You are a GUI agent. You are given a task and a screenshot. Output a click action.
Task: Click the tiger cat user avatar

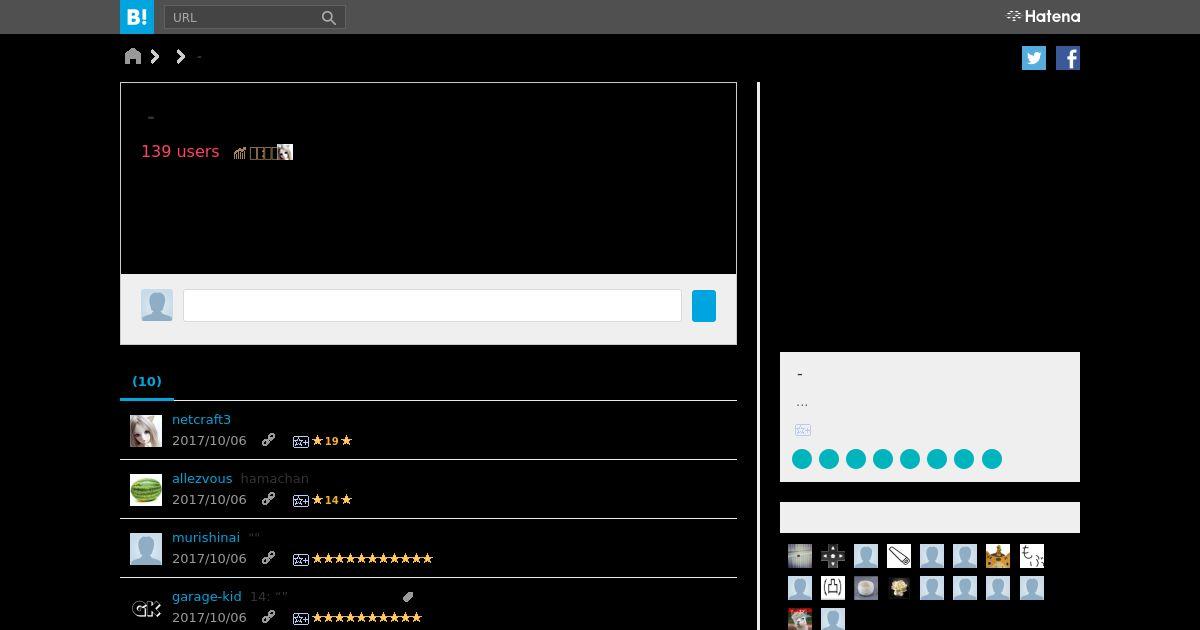tap(998, 556)
